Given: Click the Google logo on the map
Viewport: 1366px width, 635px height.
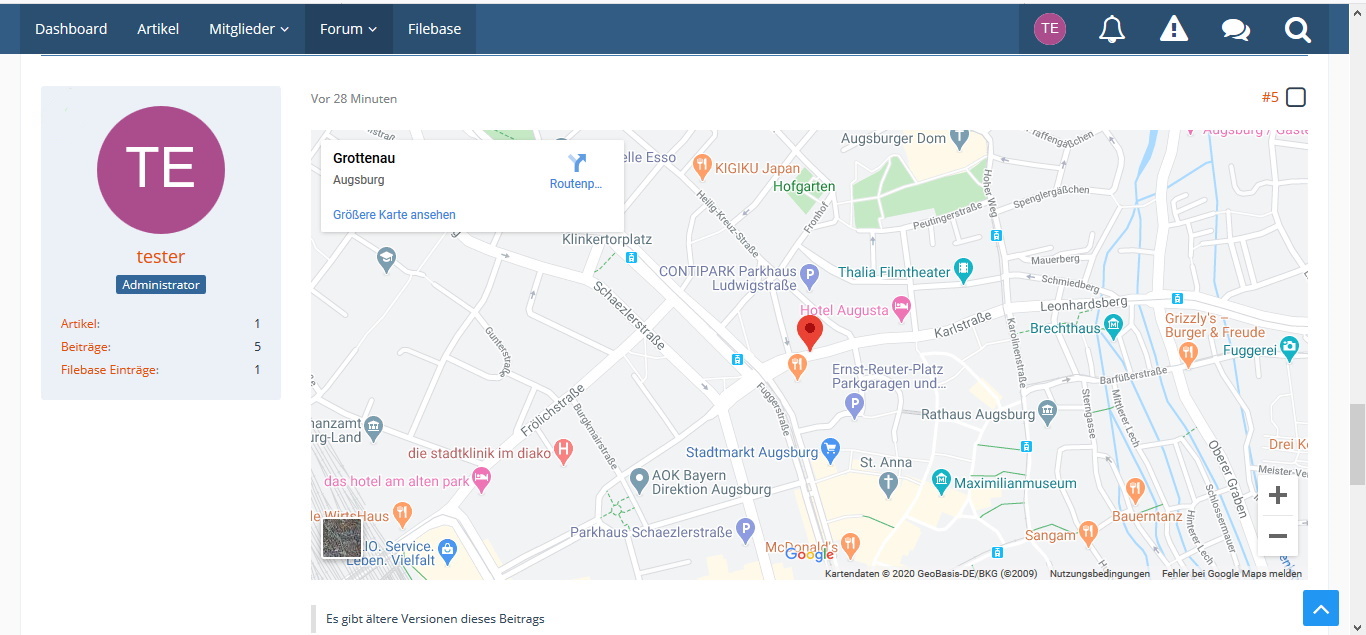Looking at the screenshot, I should pyautogui.click(x=809, y=554).
